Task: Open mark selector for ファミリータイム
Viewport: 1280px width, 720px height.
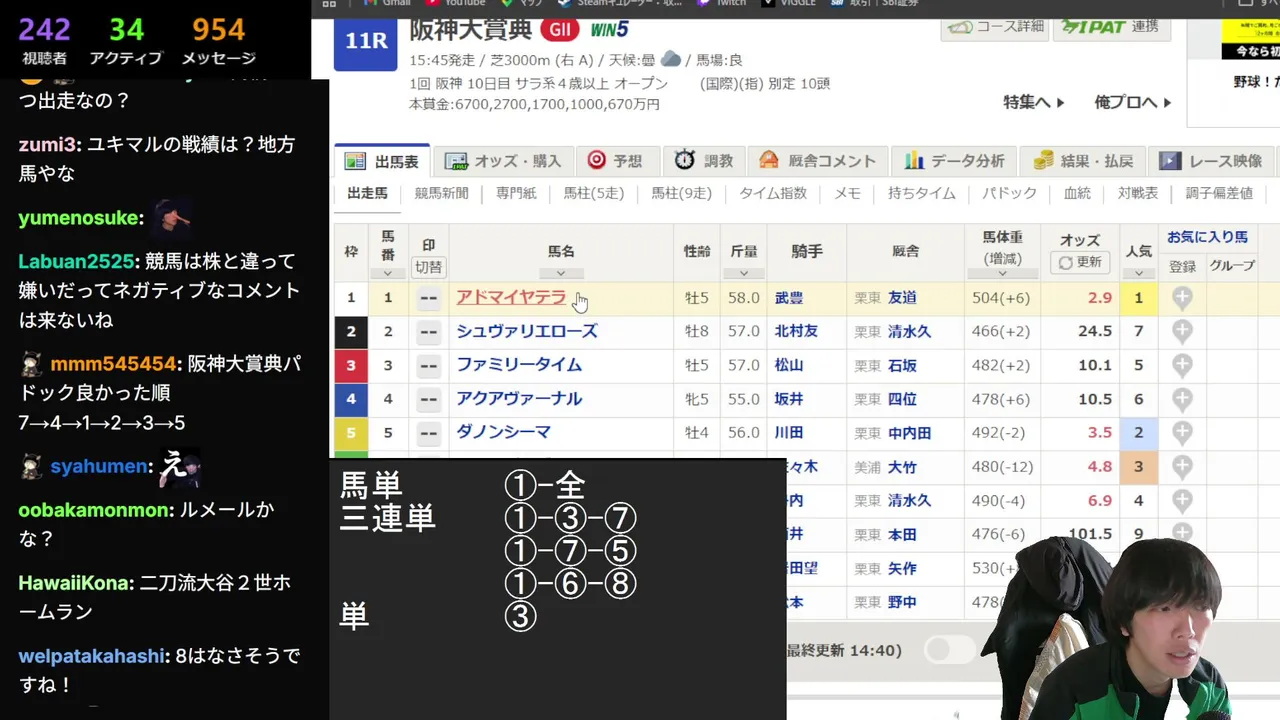Action: tap(428, 366)
